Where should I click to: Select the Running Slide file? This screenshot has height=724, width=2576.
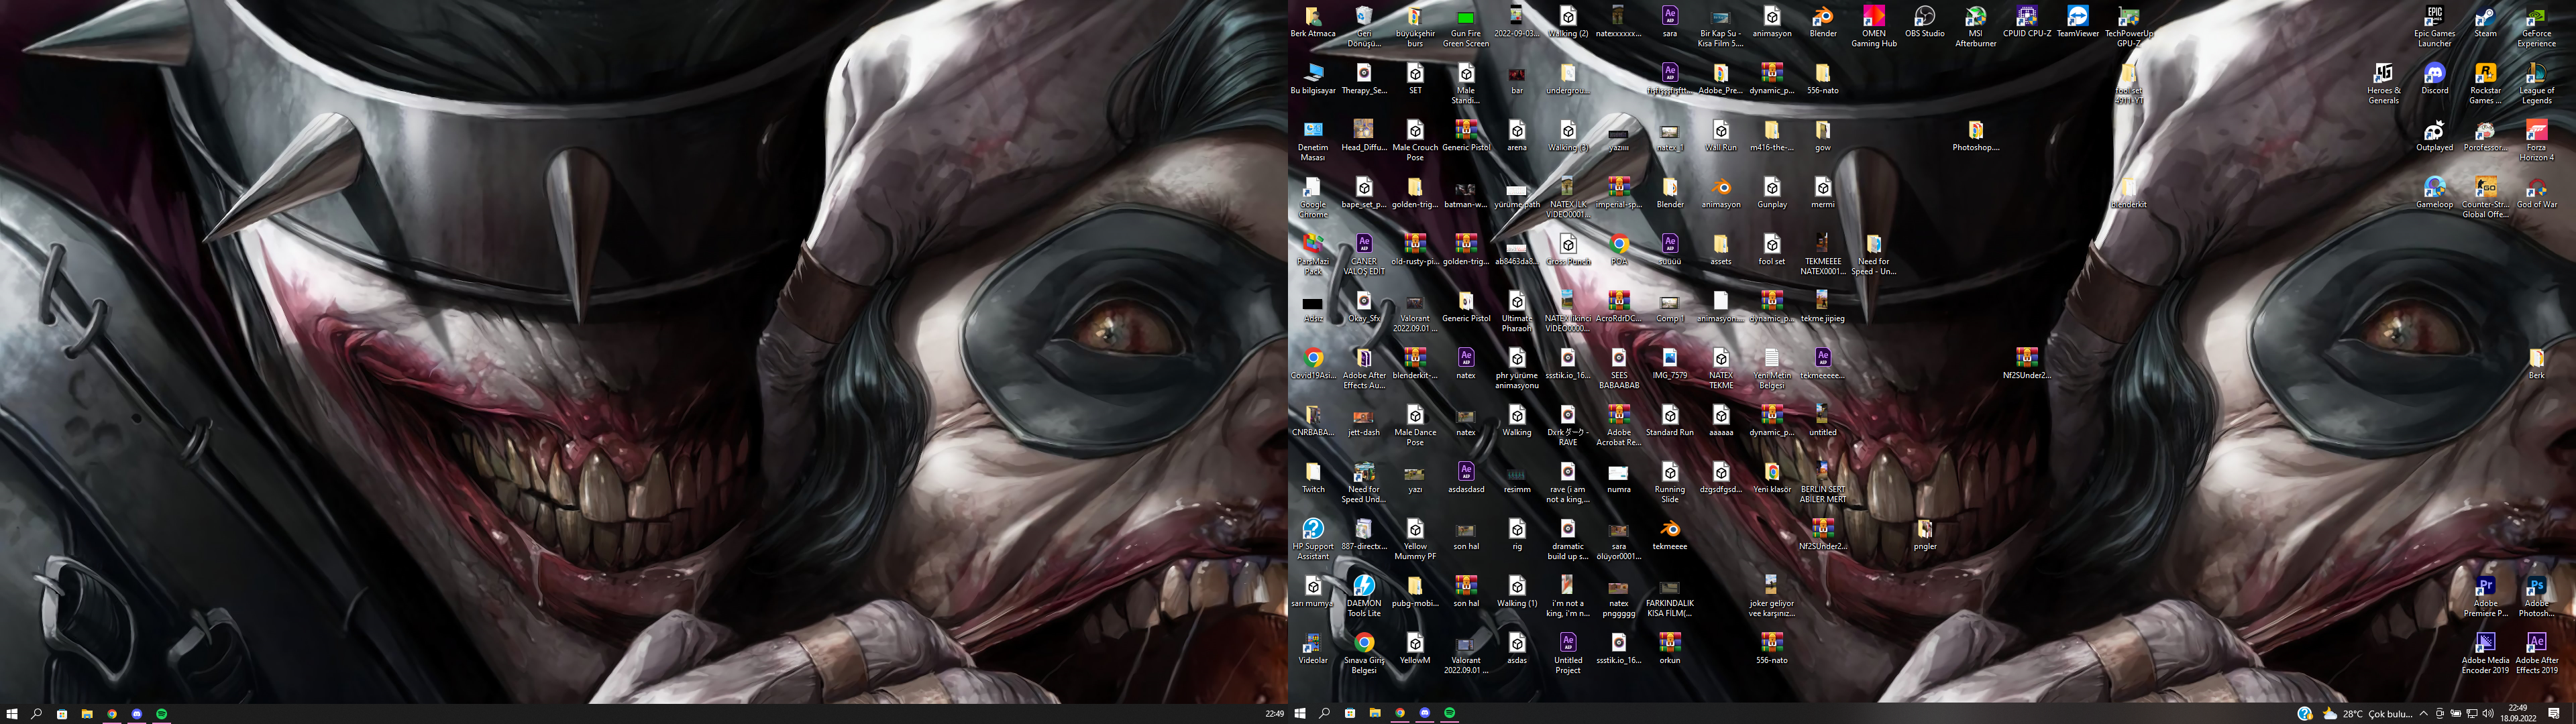tap(1669, 483)
